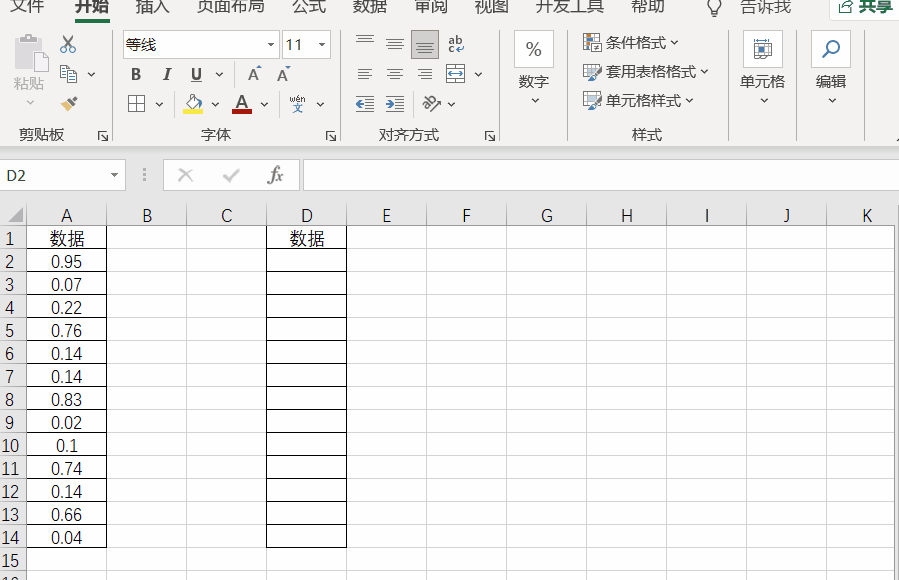This screenshot has width=899, height=580.
Task: Expand underline style arrow
Action: pos(219,75)
